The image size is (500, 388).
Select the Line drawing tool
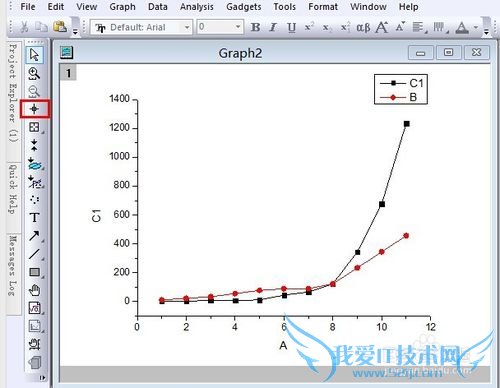point(34,254)
